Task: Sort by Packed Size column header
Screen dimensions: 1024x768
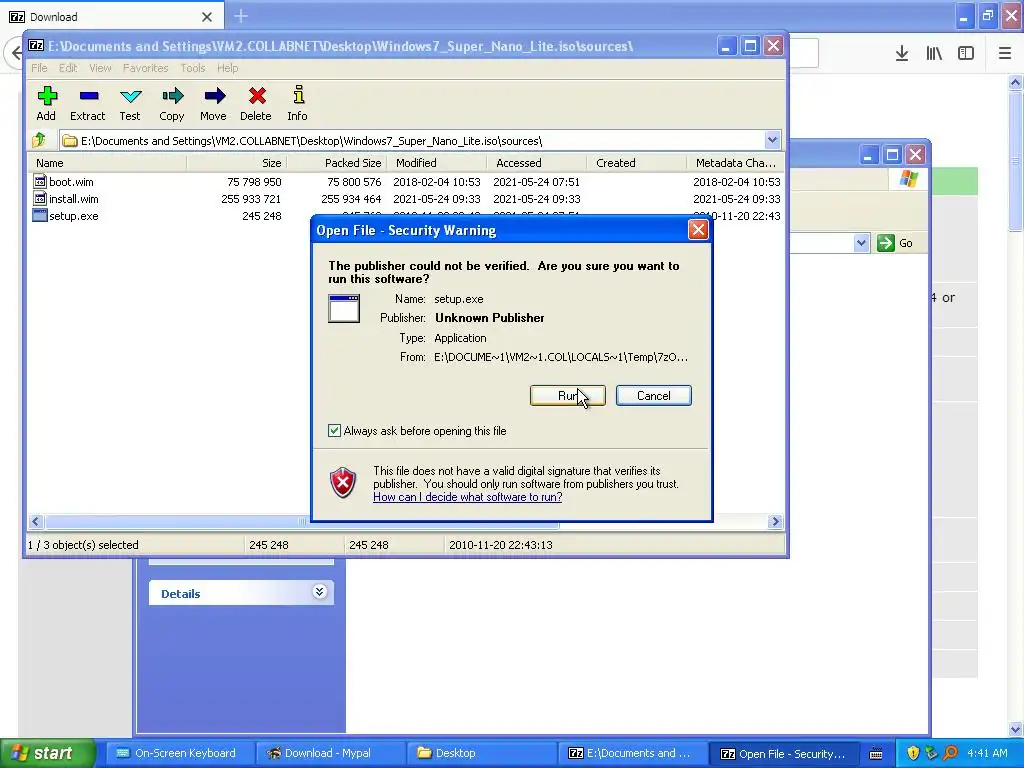Action: [x=337, y=163]
